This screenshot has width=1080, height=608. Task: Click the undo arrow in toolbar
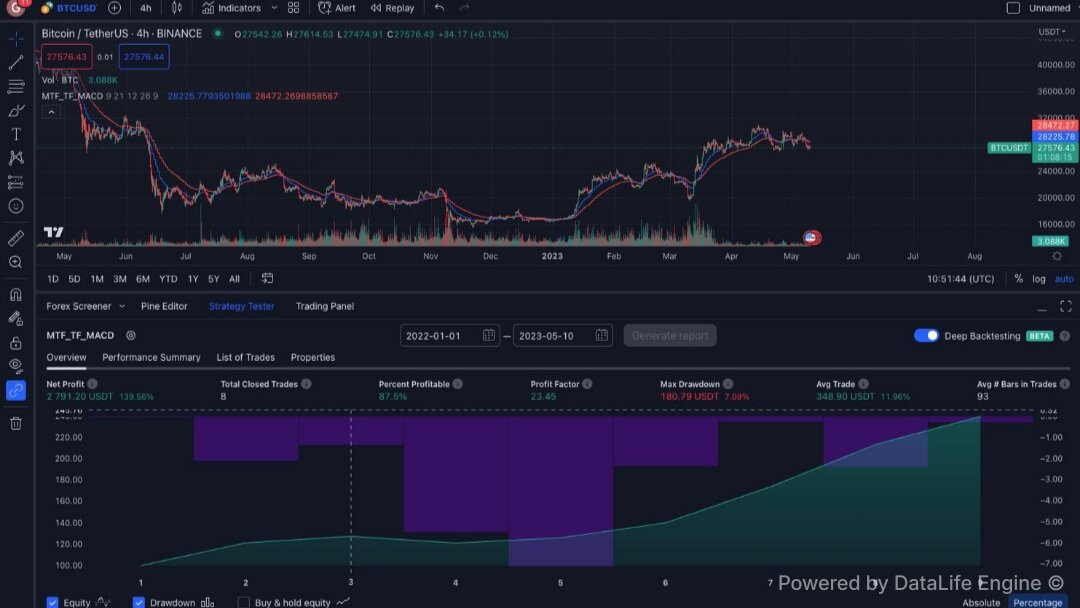coord(439,8)
